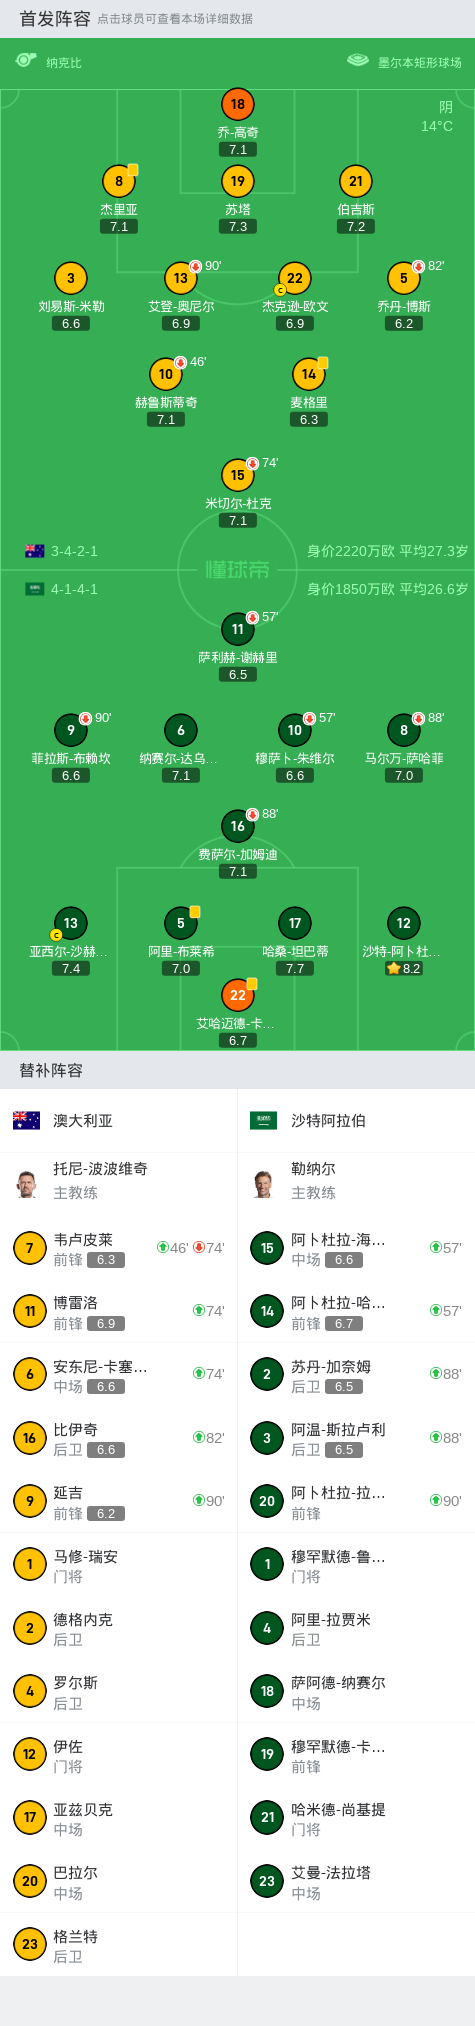Tap captain 22 杰克逊-欧文 icon
The width and height of the screenshot is (475, 2026).
pyautogui.click(x=295, y=278)
